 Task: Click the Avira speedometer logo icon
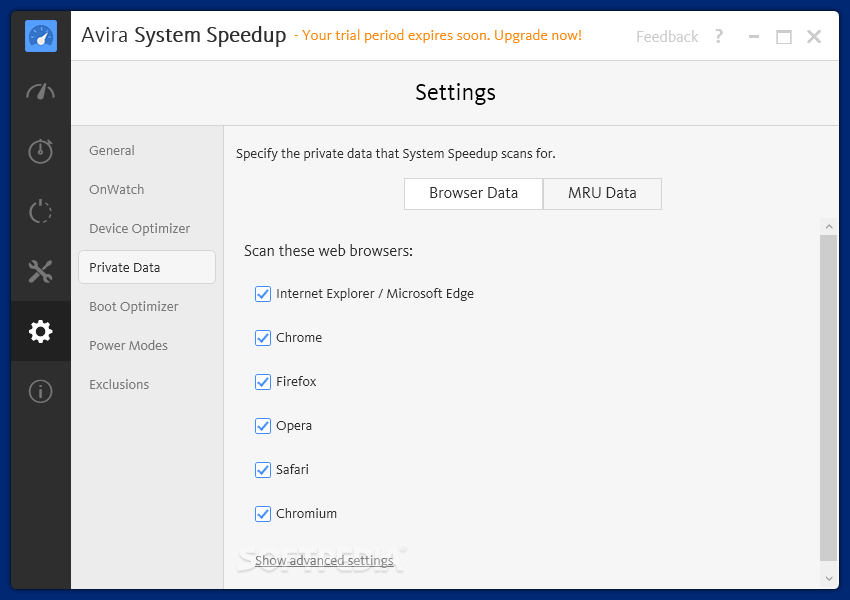(41, 36)
